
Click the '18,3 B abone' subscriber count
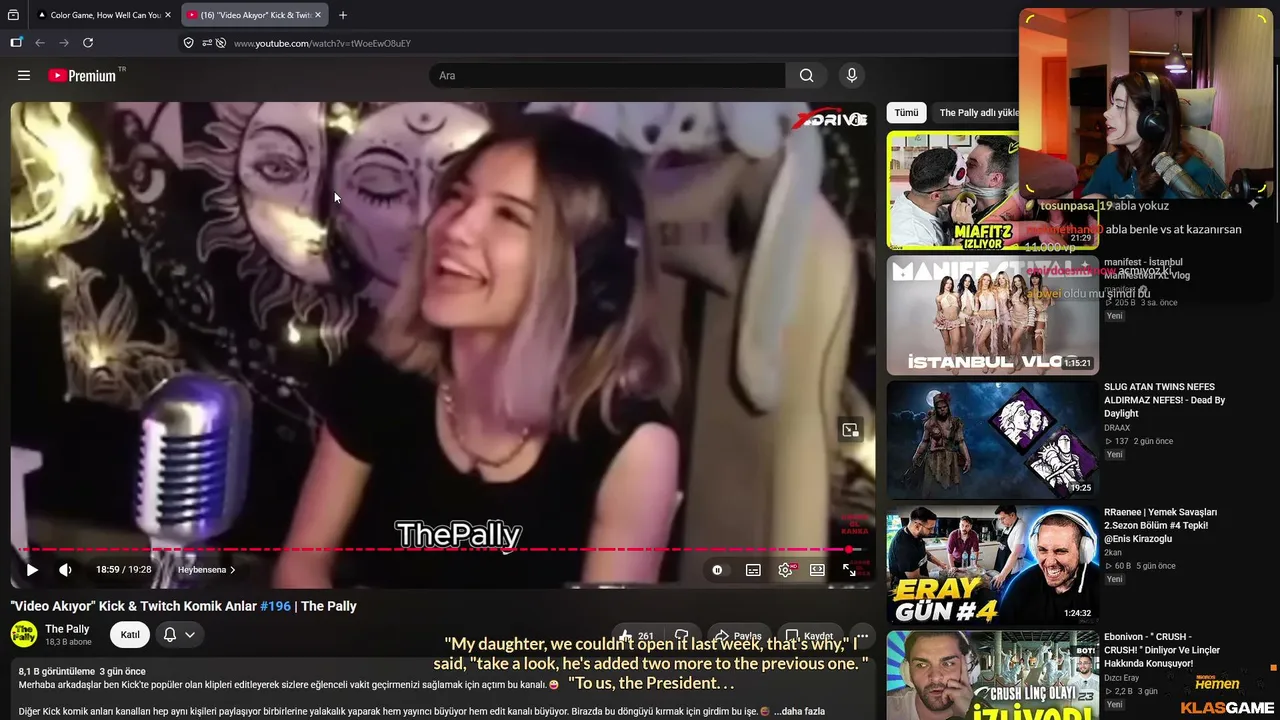[x=68, y=642]
